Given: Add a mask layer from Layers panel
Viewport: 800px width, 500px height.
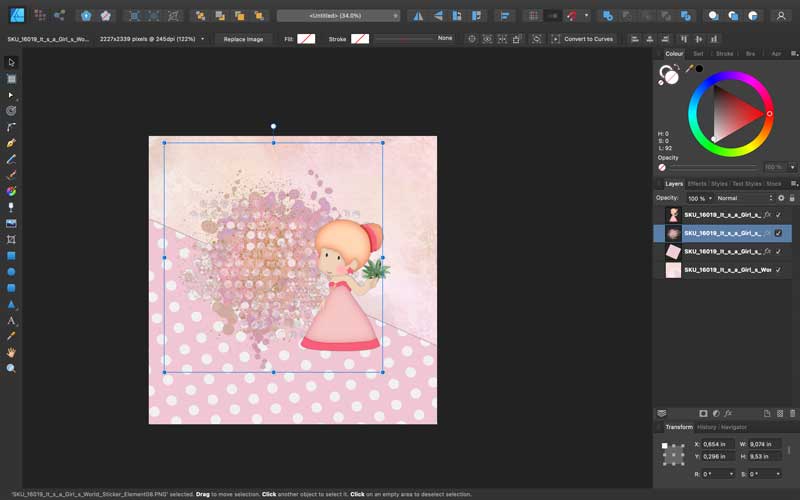Looking at the screenshot, I should [x=703, y=413].
